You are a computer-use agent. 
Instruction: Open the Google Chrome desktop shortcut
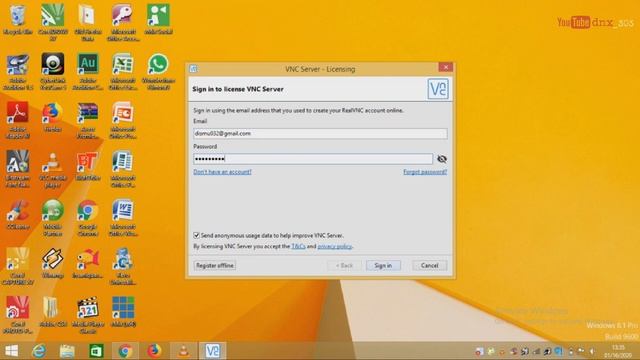click(88, 218)
